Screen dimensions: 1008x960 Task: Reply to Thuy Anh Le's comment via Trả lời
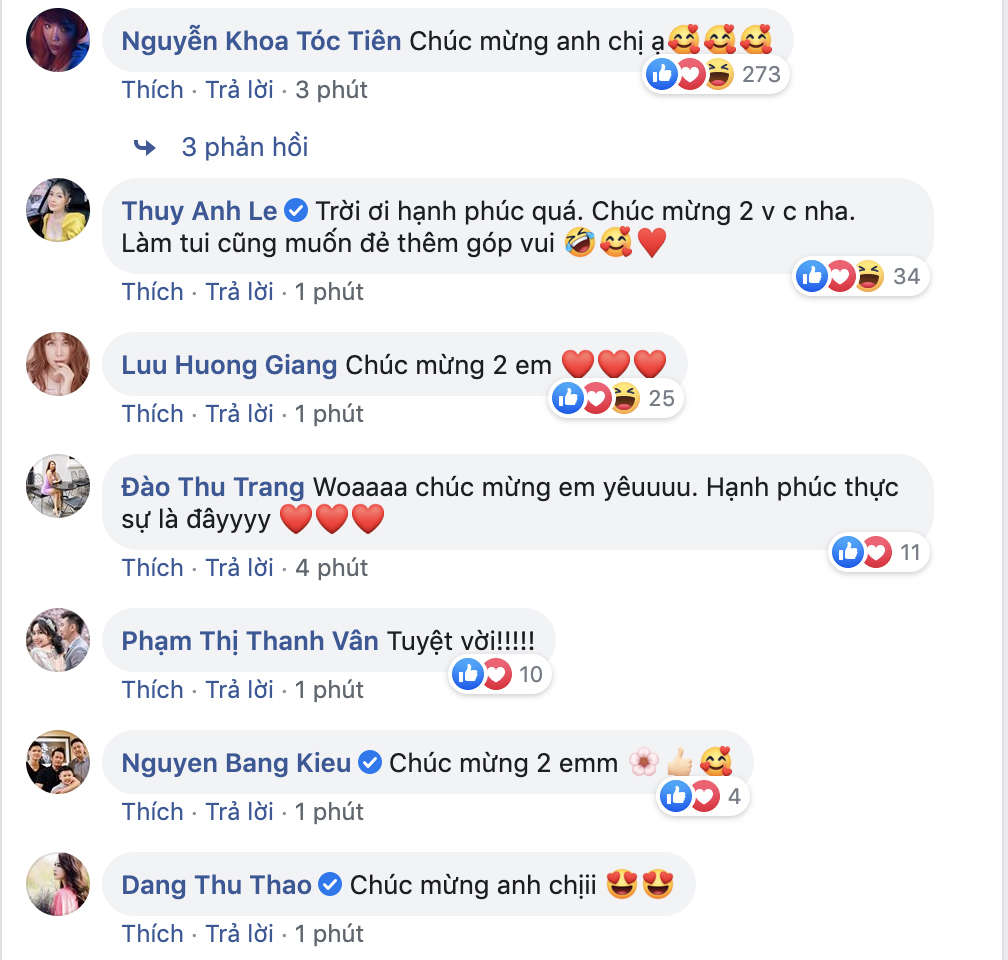pos(239,292)
